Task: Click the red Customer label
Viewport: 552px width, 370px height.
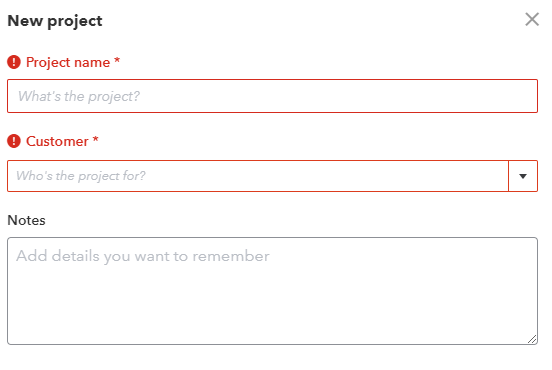Action: (57, 141)
